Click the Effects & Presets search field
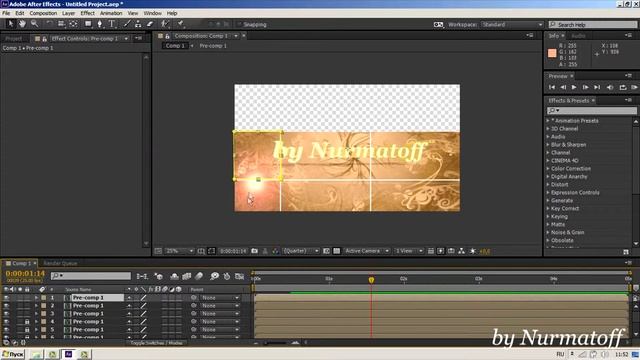This screenshot has height=360, width=640. pos(591,111)
